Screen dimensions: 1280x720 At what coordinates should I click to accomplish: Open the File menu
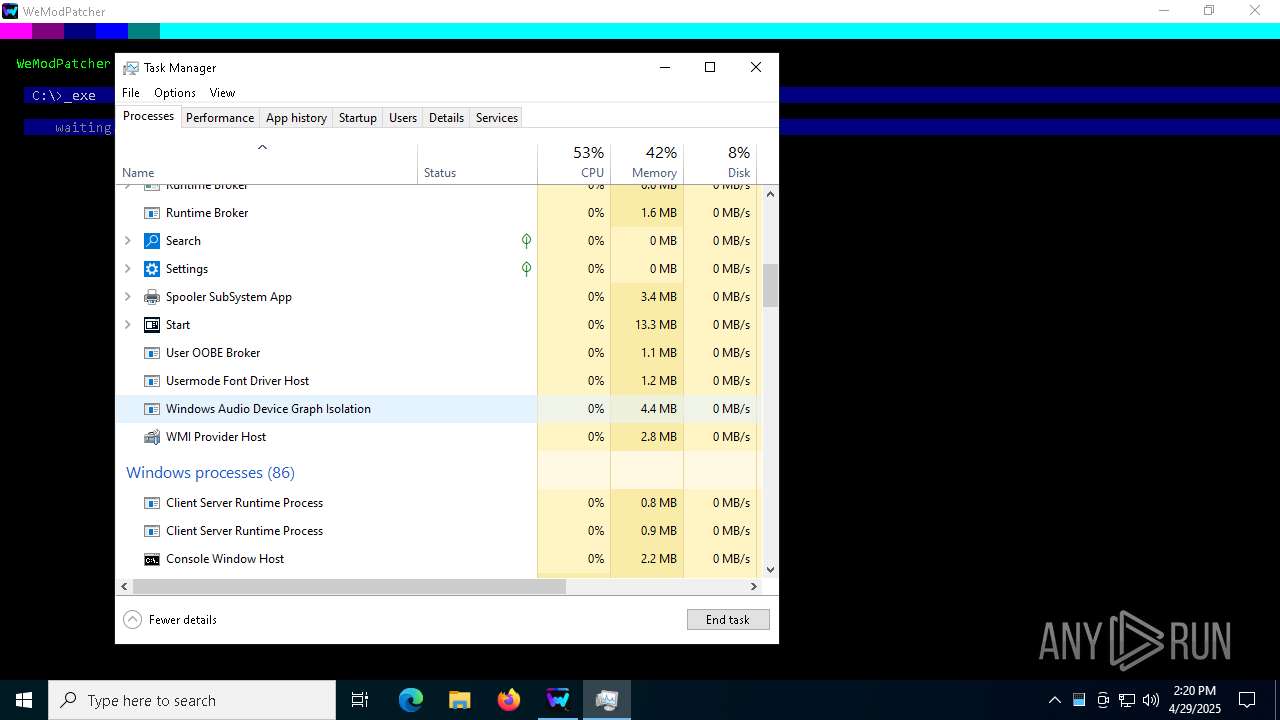tap(131, 93)
